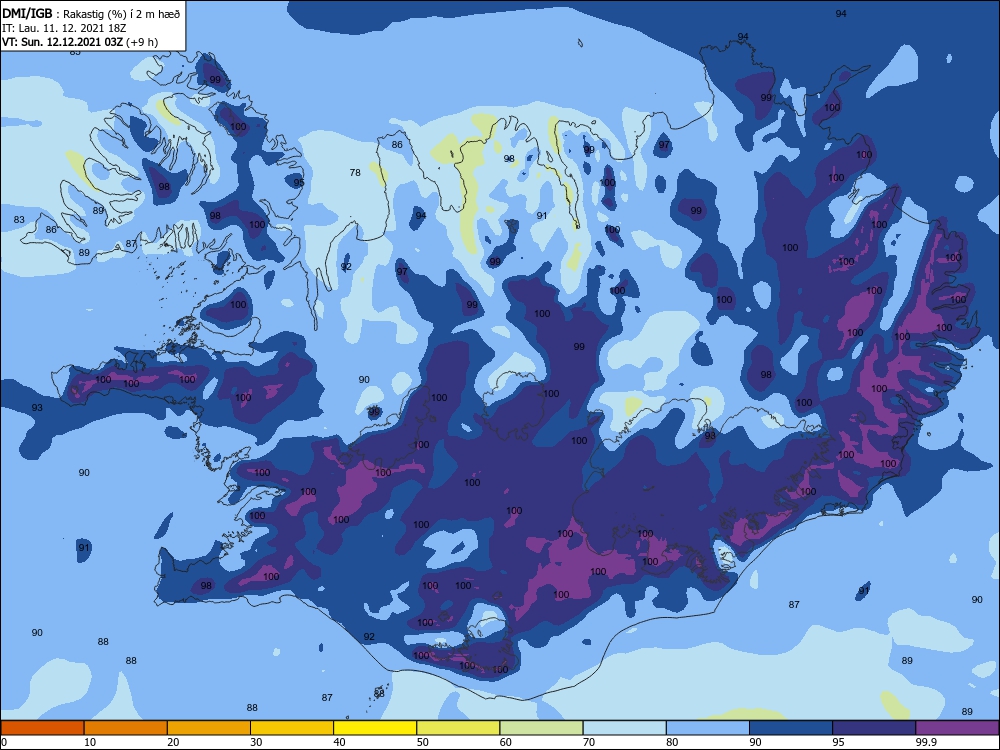Click the 'DMI/IGB' title text
Viewport: 1000px width, 750px height.
(27, 14)
